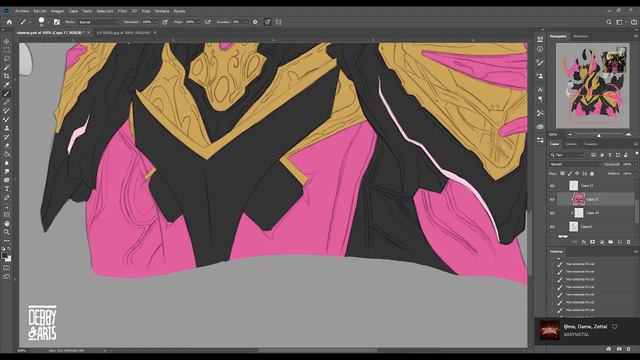Toggle lock all padlock icon

592,173
